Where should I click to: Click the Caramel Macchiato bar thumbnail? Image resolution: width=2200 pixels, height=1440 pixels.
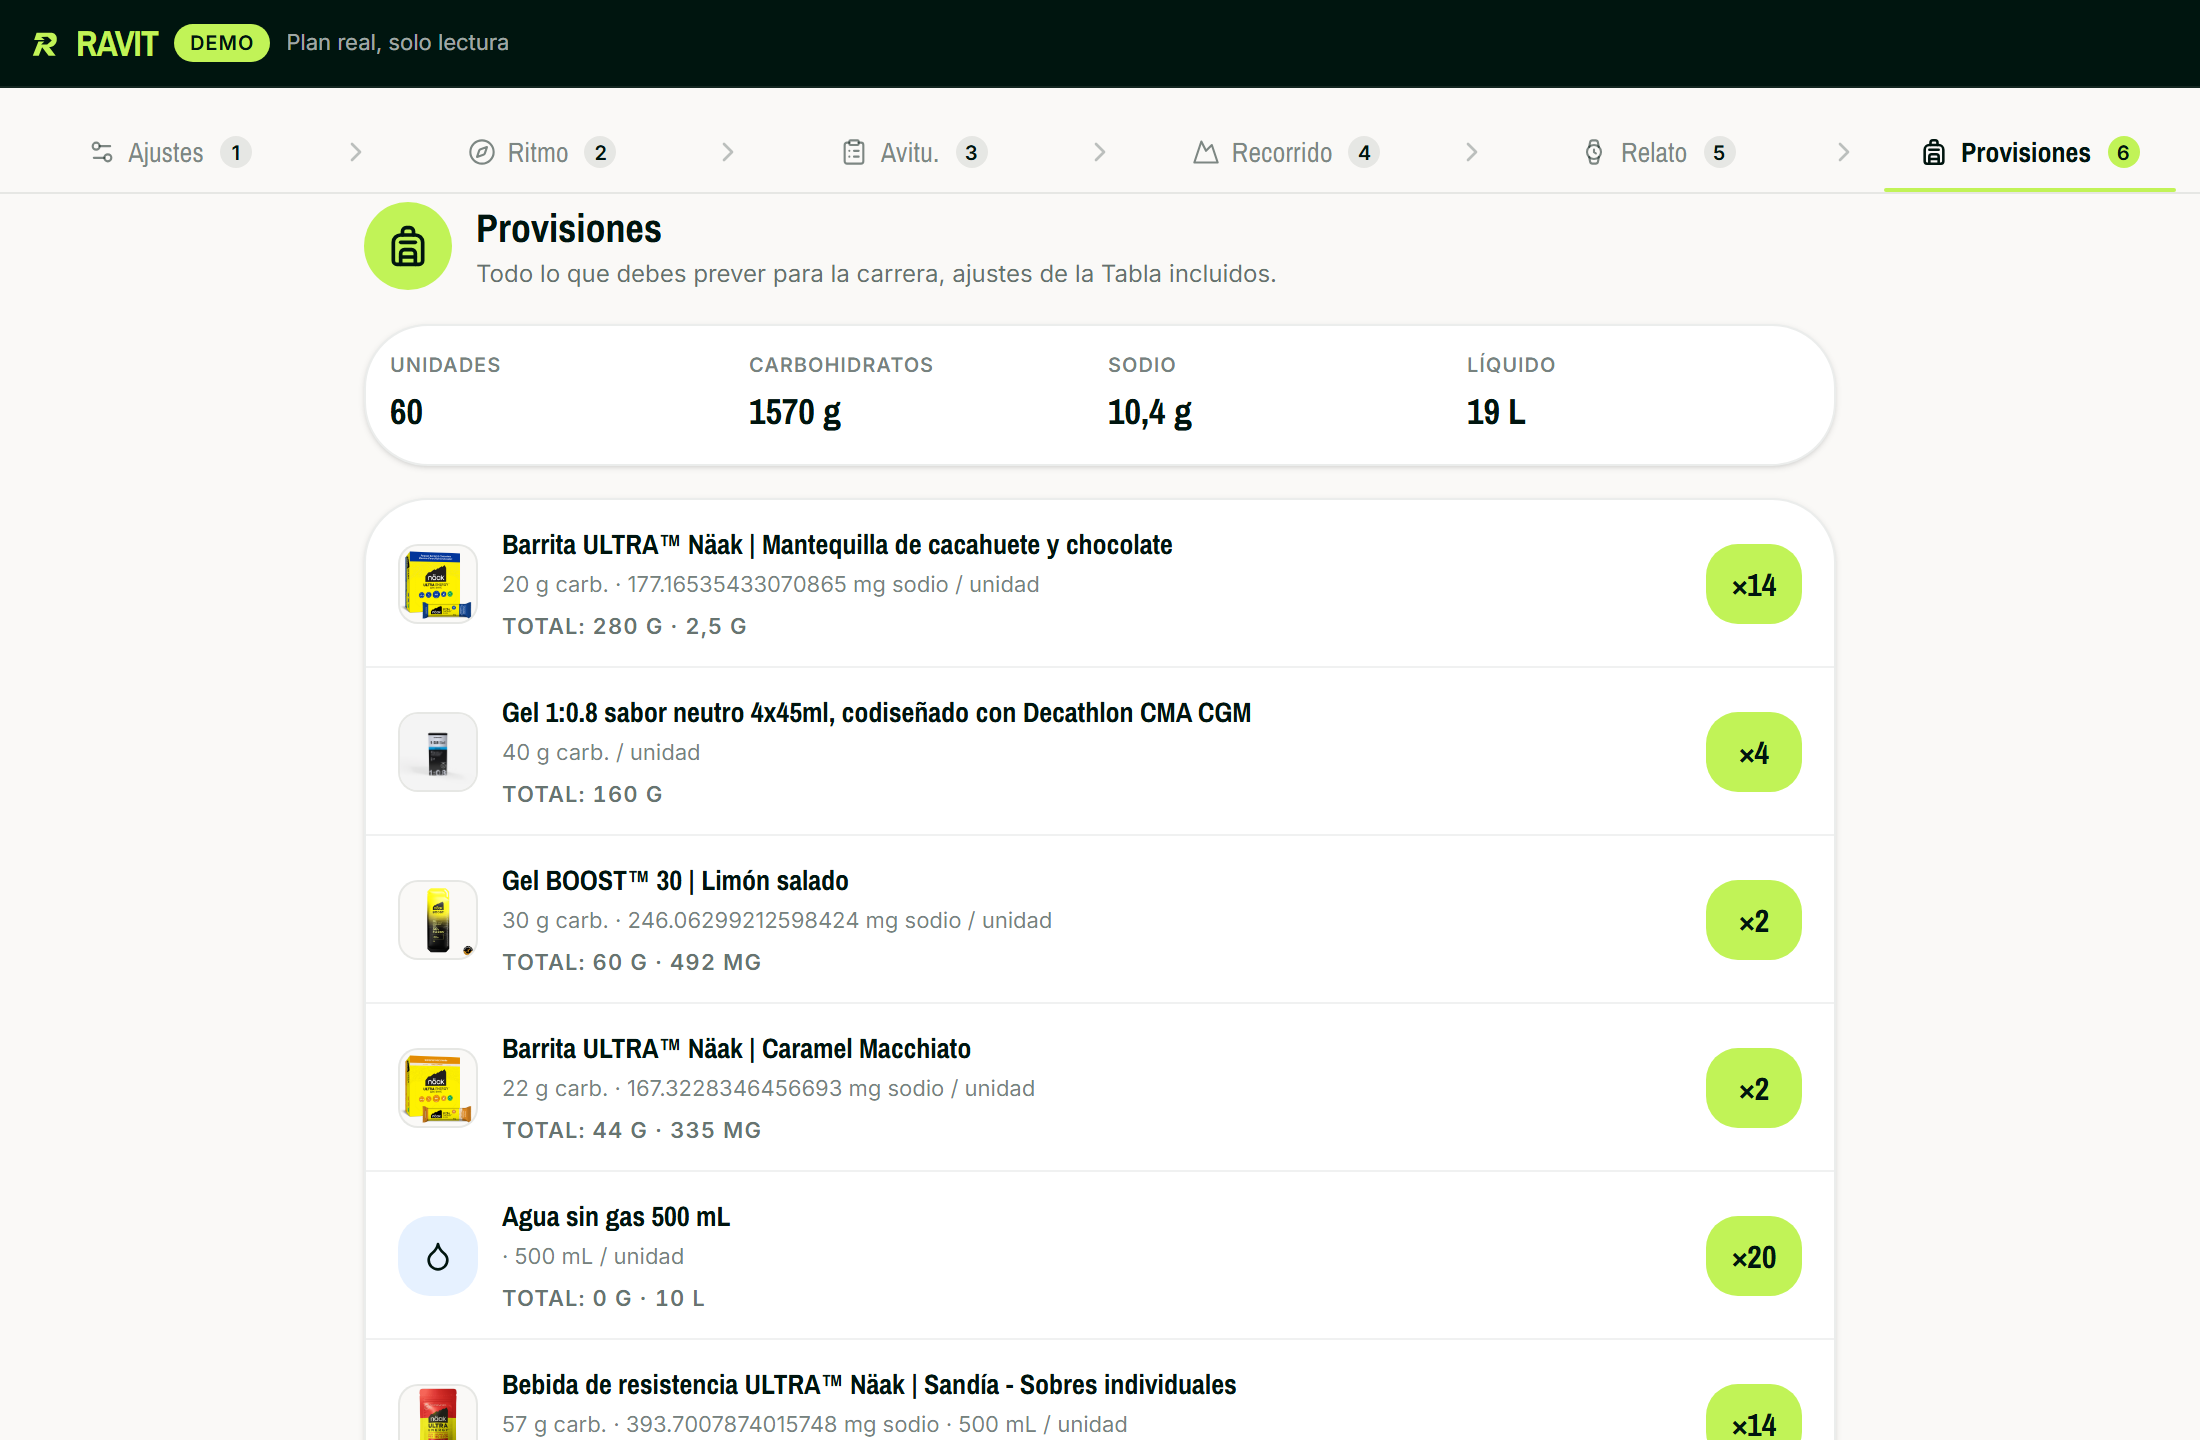(438, 1088)
